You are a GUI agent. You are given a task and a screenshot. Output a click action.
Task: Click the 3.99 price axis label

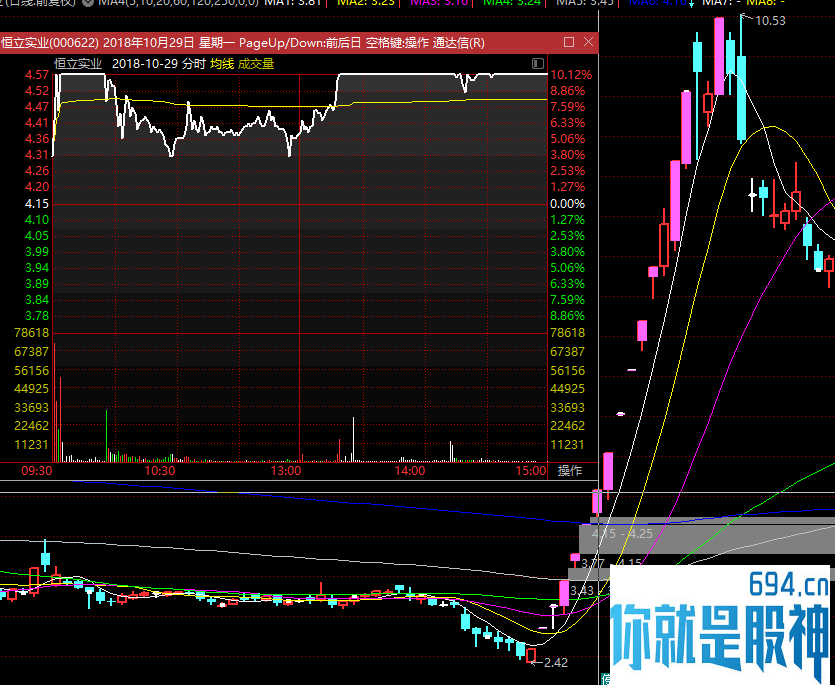tap(37, 251)
